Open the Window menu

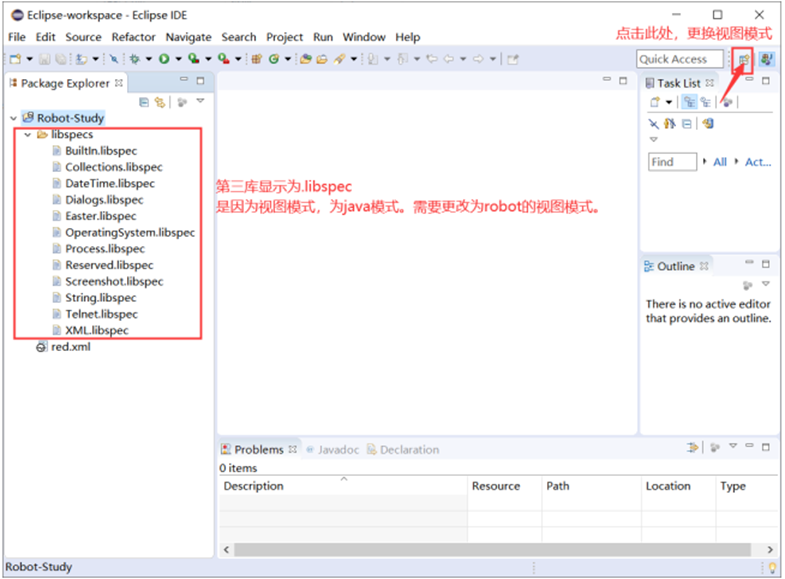(364, 37)
